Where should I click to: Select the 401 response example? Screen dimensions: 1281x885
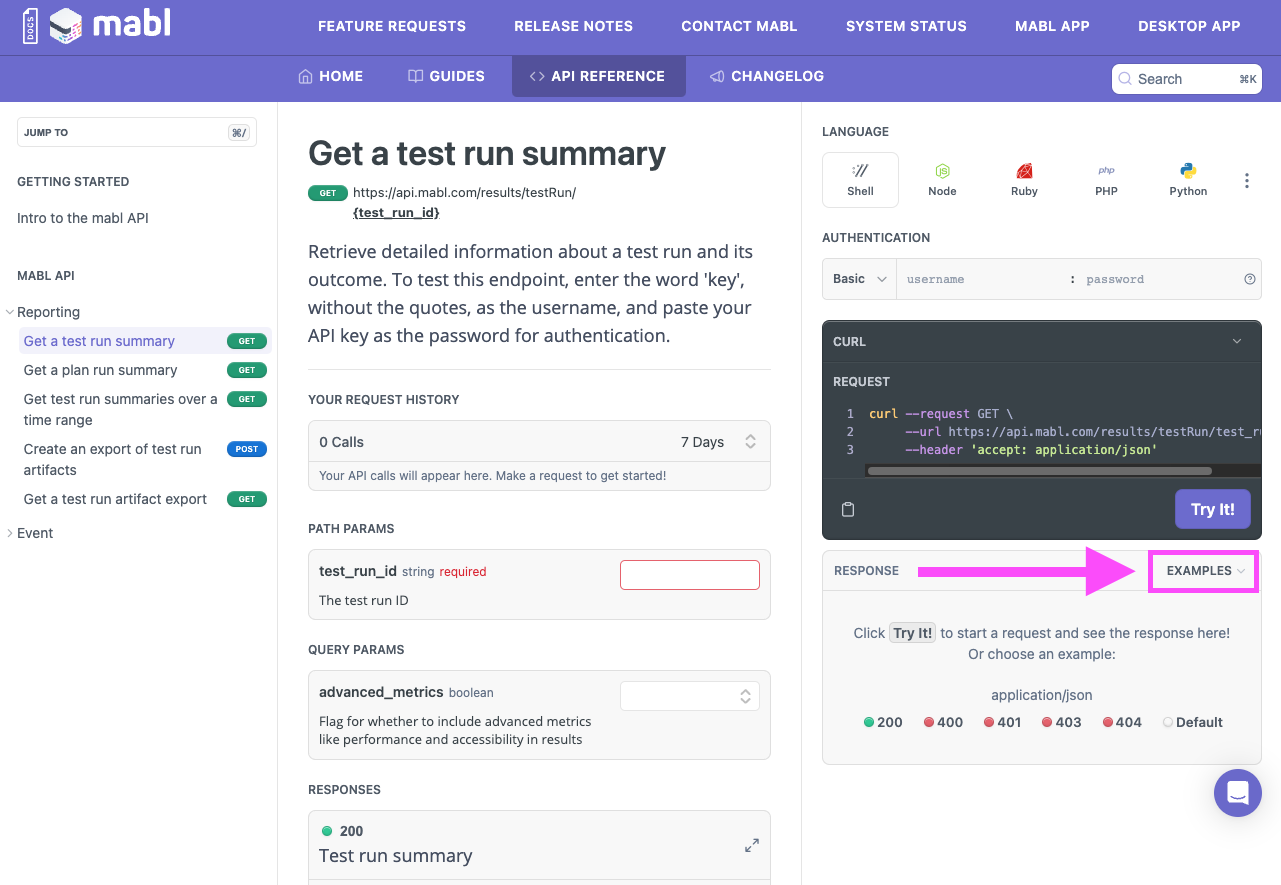click(x=1002, y=722)
